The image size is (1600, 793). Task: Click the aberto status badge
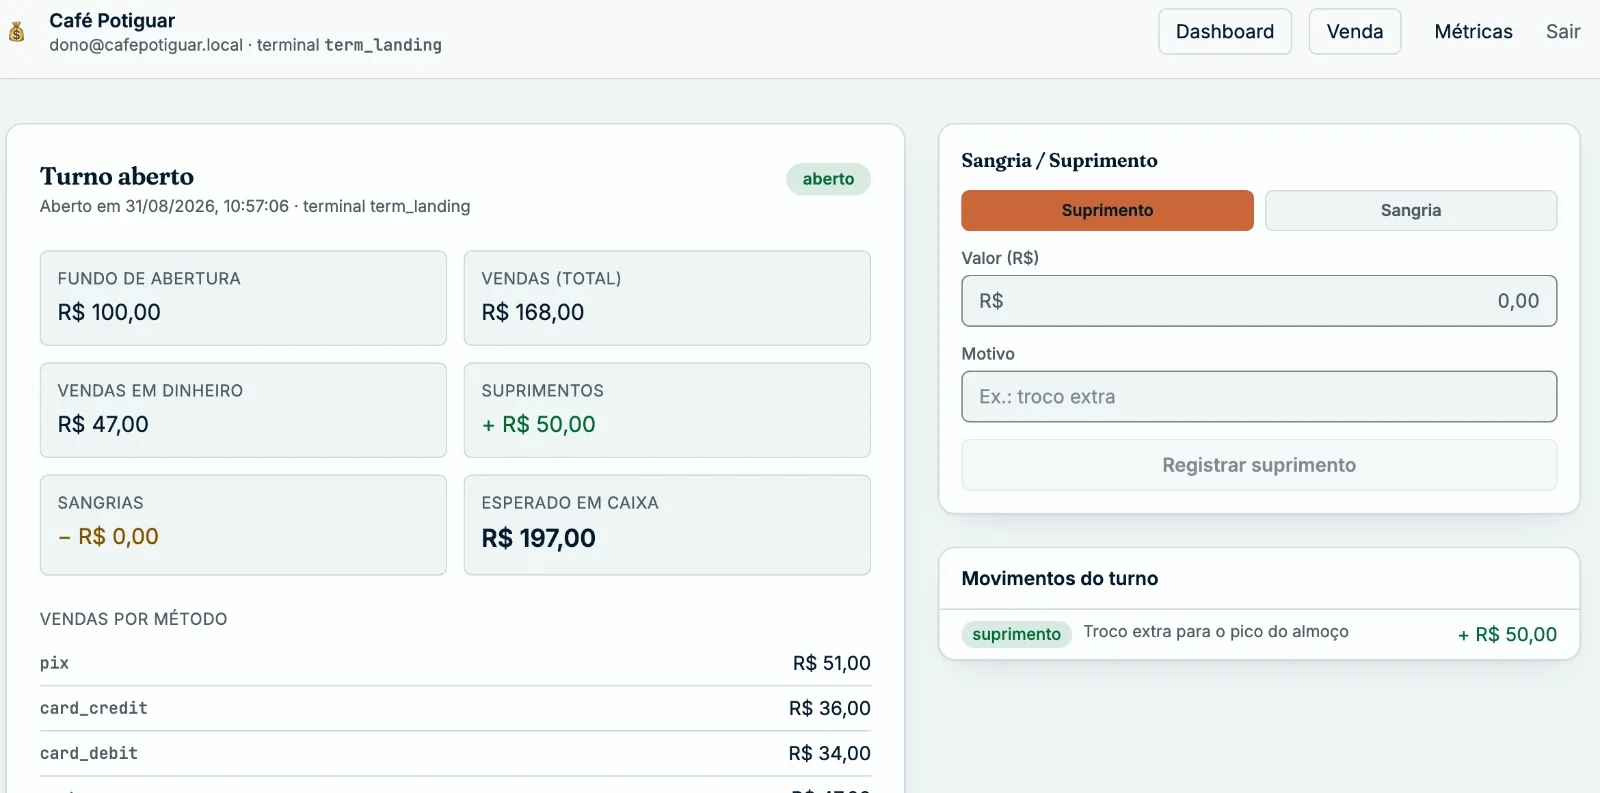pyautogui.click(x=828, y=179)
